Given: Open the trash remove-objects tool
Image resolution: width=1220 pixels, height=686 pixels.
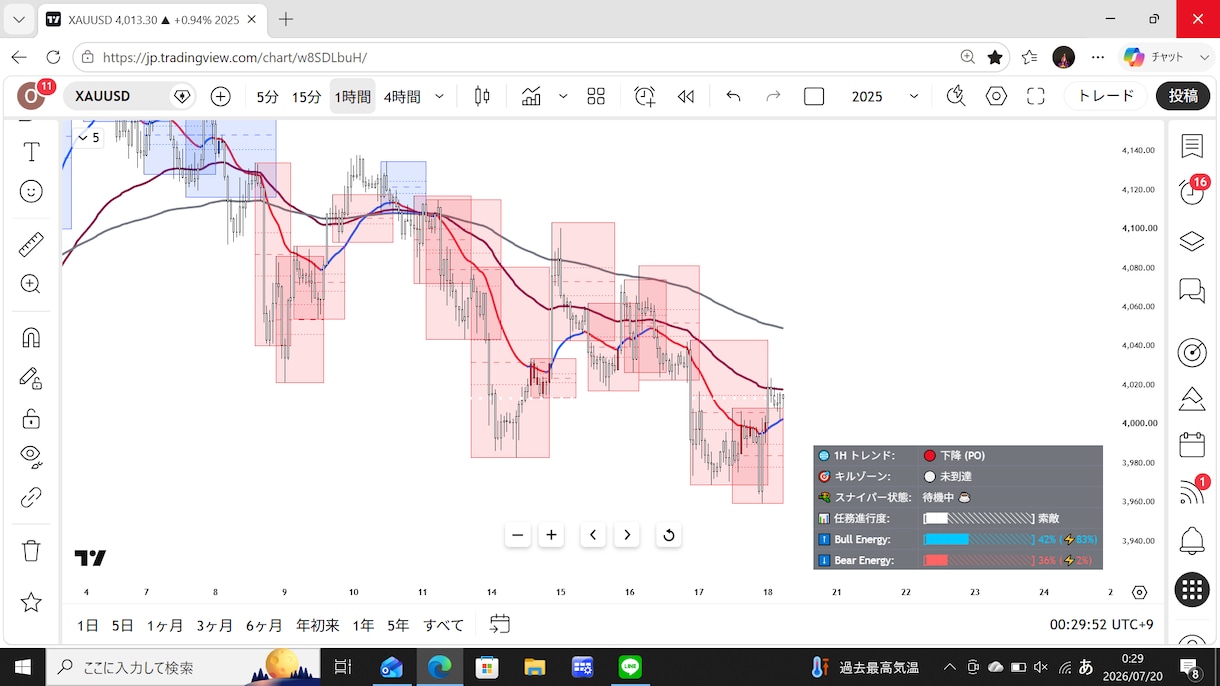Looking at the screenshot, I should pyautogui.click(x=31, y=550).
